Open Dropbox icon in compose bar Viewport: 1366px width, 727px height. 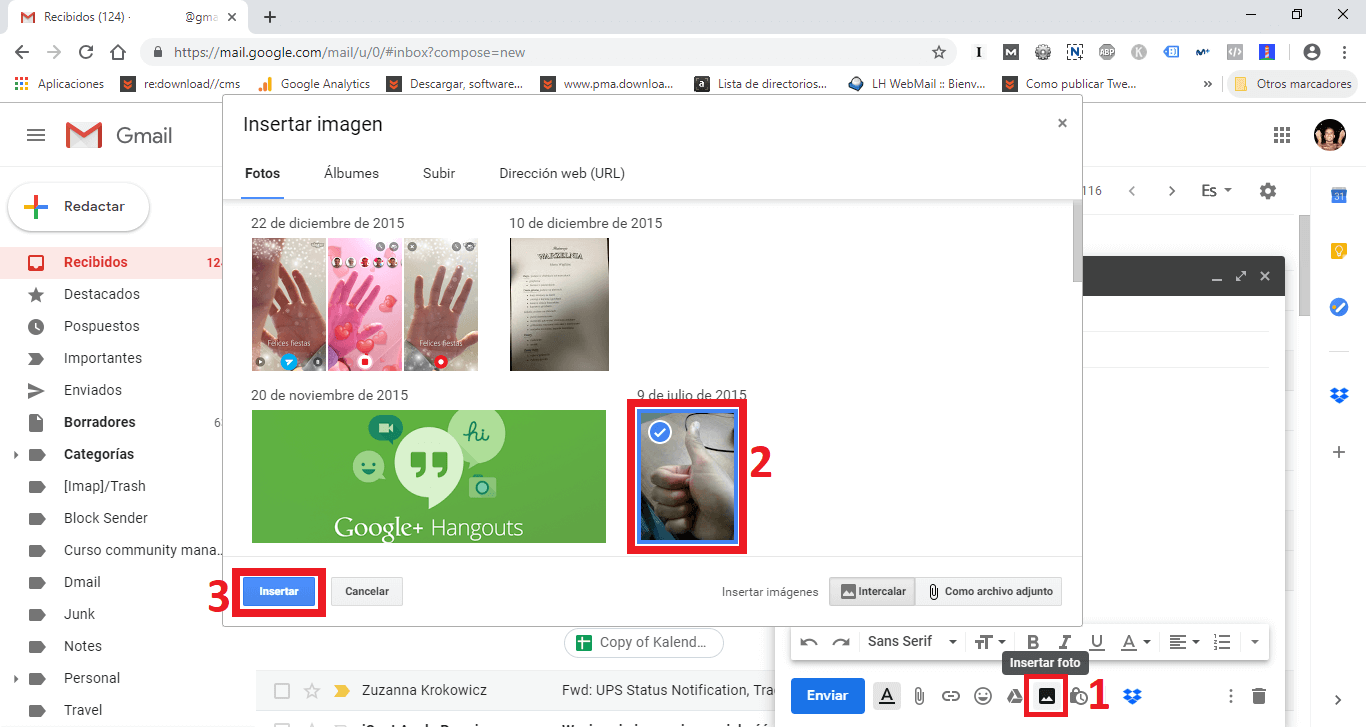pyautogui.click(x=1132, y=696)
